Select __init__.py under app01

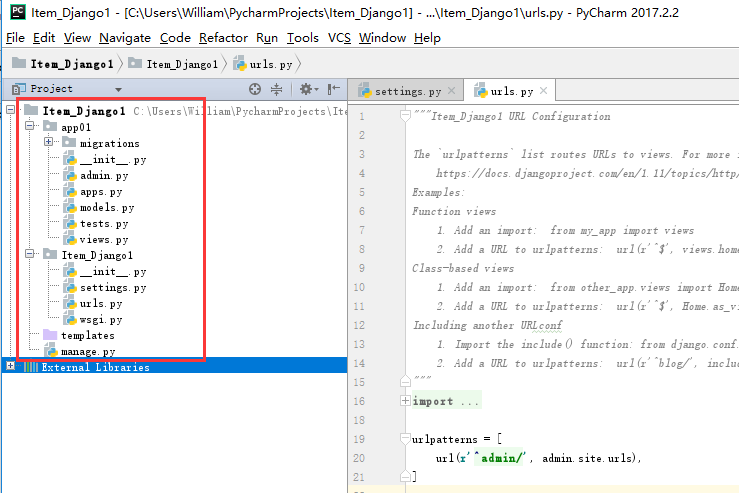[x=113, y=159]
